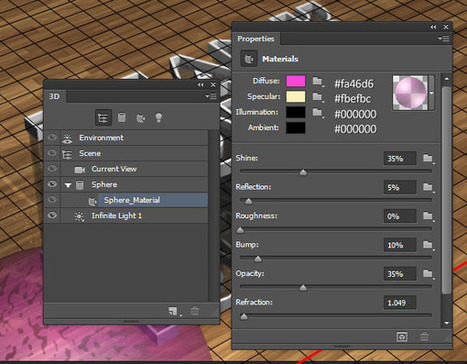Image resolution: width=467 pixels, height=364 pixels.
Task: Toggle visibility of Scene row
Action: click(x=52, y=153)
